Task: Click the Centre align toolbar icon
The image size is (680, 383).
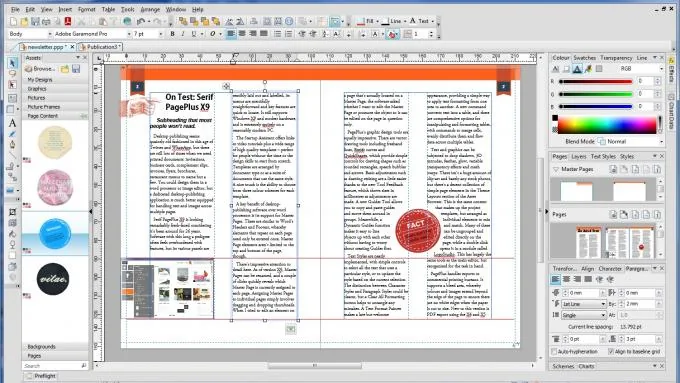Action: click(242, 34)
